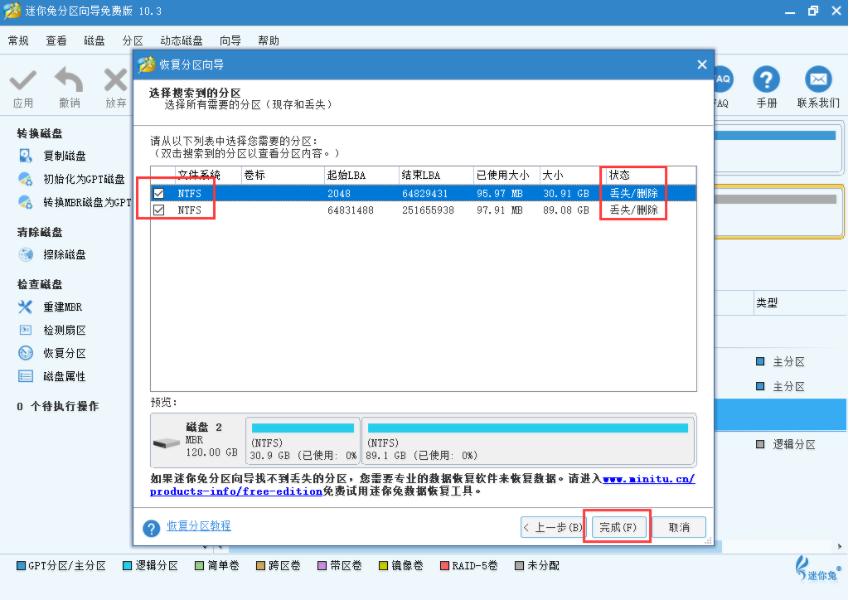Click the 完成(F) Finish button
This screenshot has height=600, width=849.
click(617, 527)
